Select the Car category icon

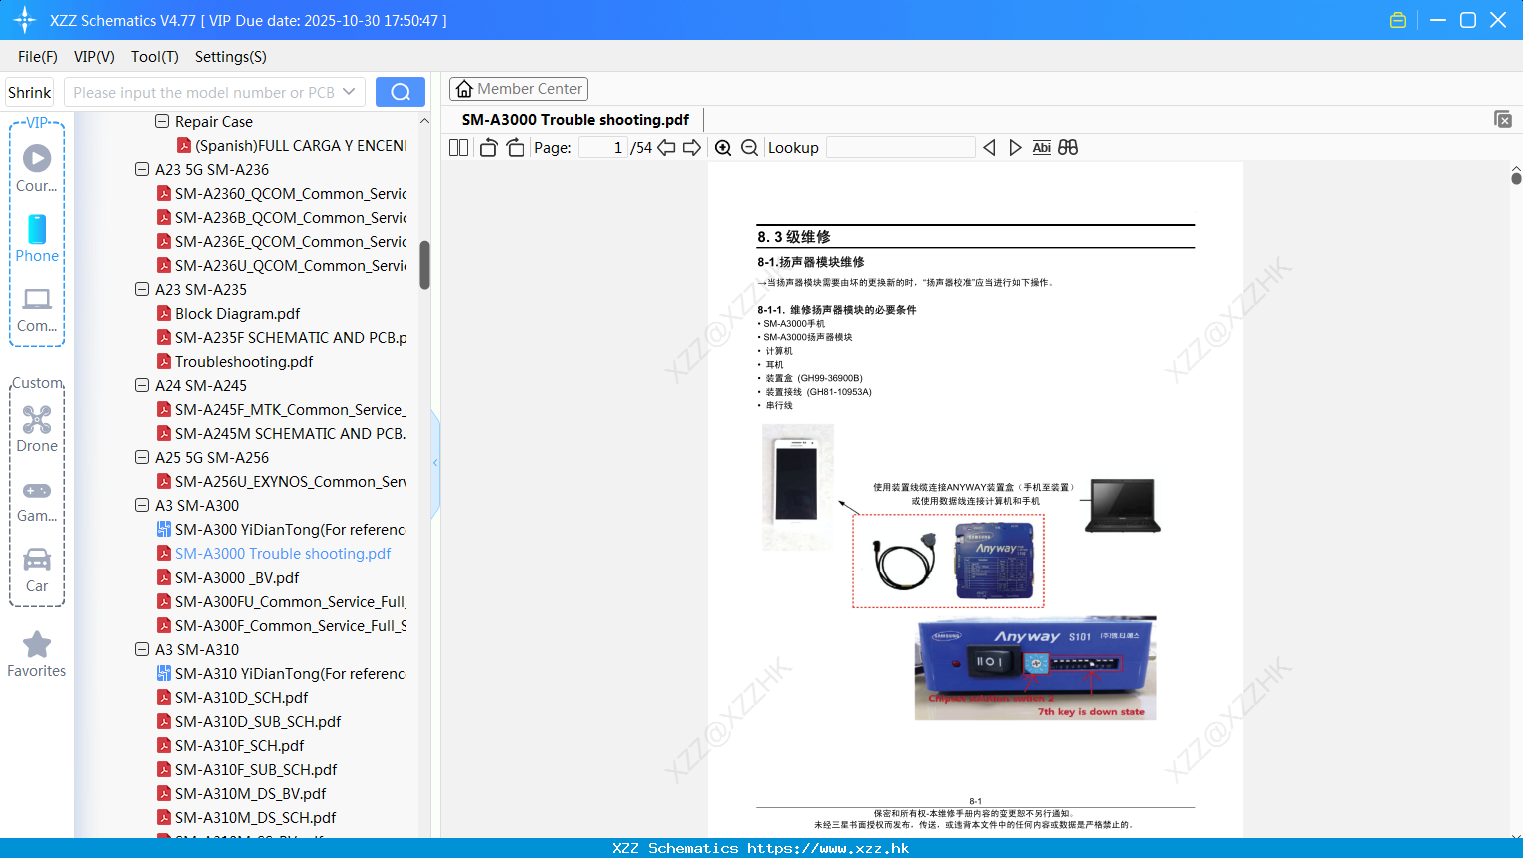coord(37,570)
